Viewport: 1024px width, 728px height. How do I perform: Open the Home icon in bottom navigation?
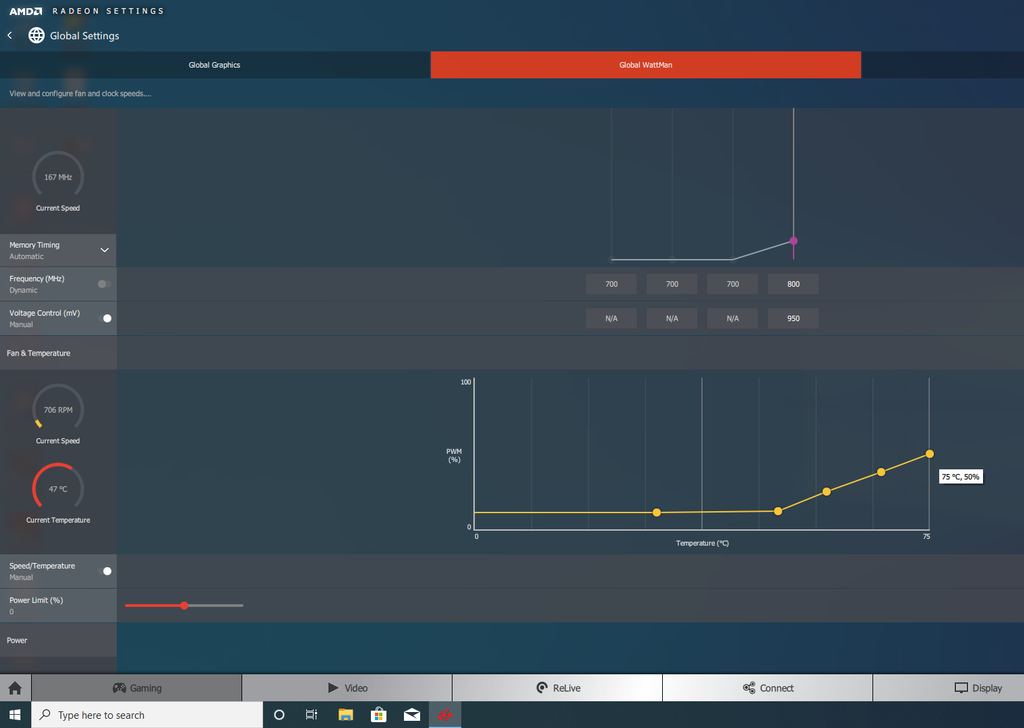pos(15,688)
